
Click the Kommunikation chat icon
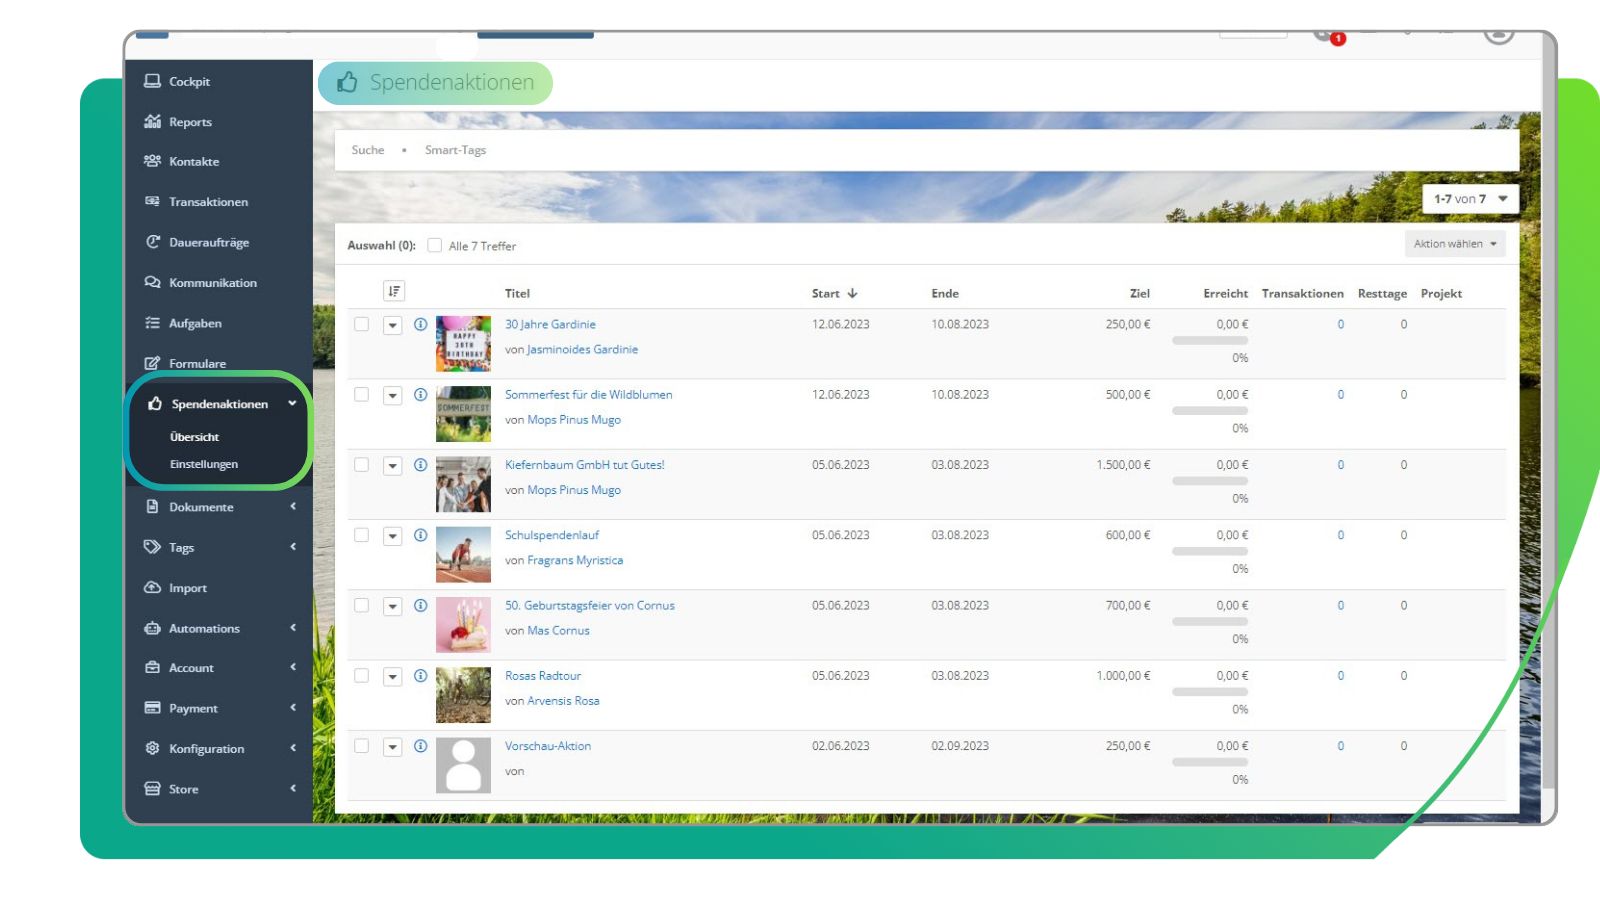point(152,283)
